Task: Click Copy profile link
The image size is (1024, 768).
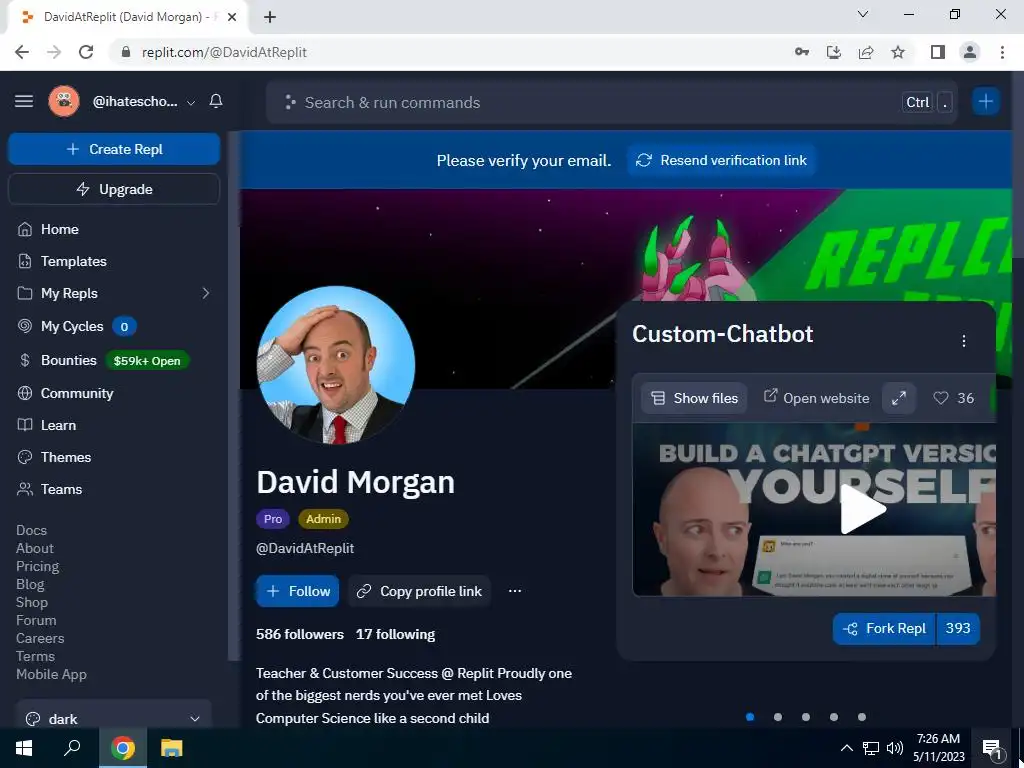Action: click(419, 591)
